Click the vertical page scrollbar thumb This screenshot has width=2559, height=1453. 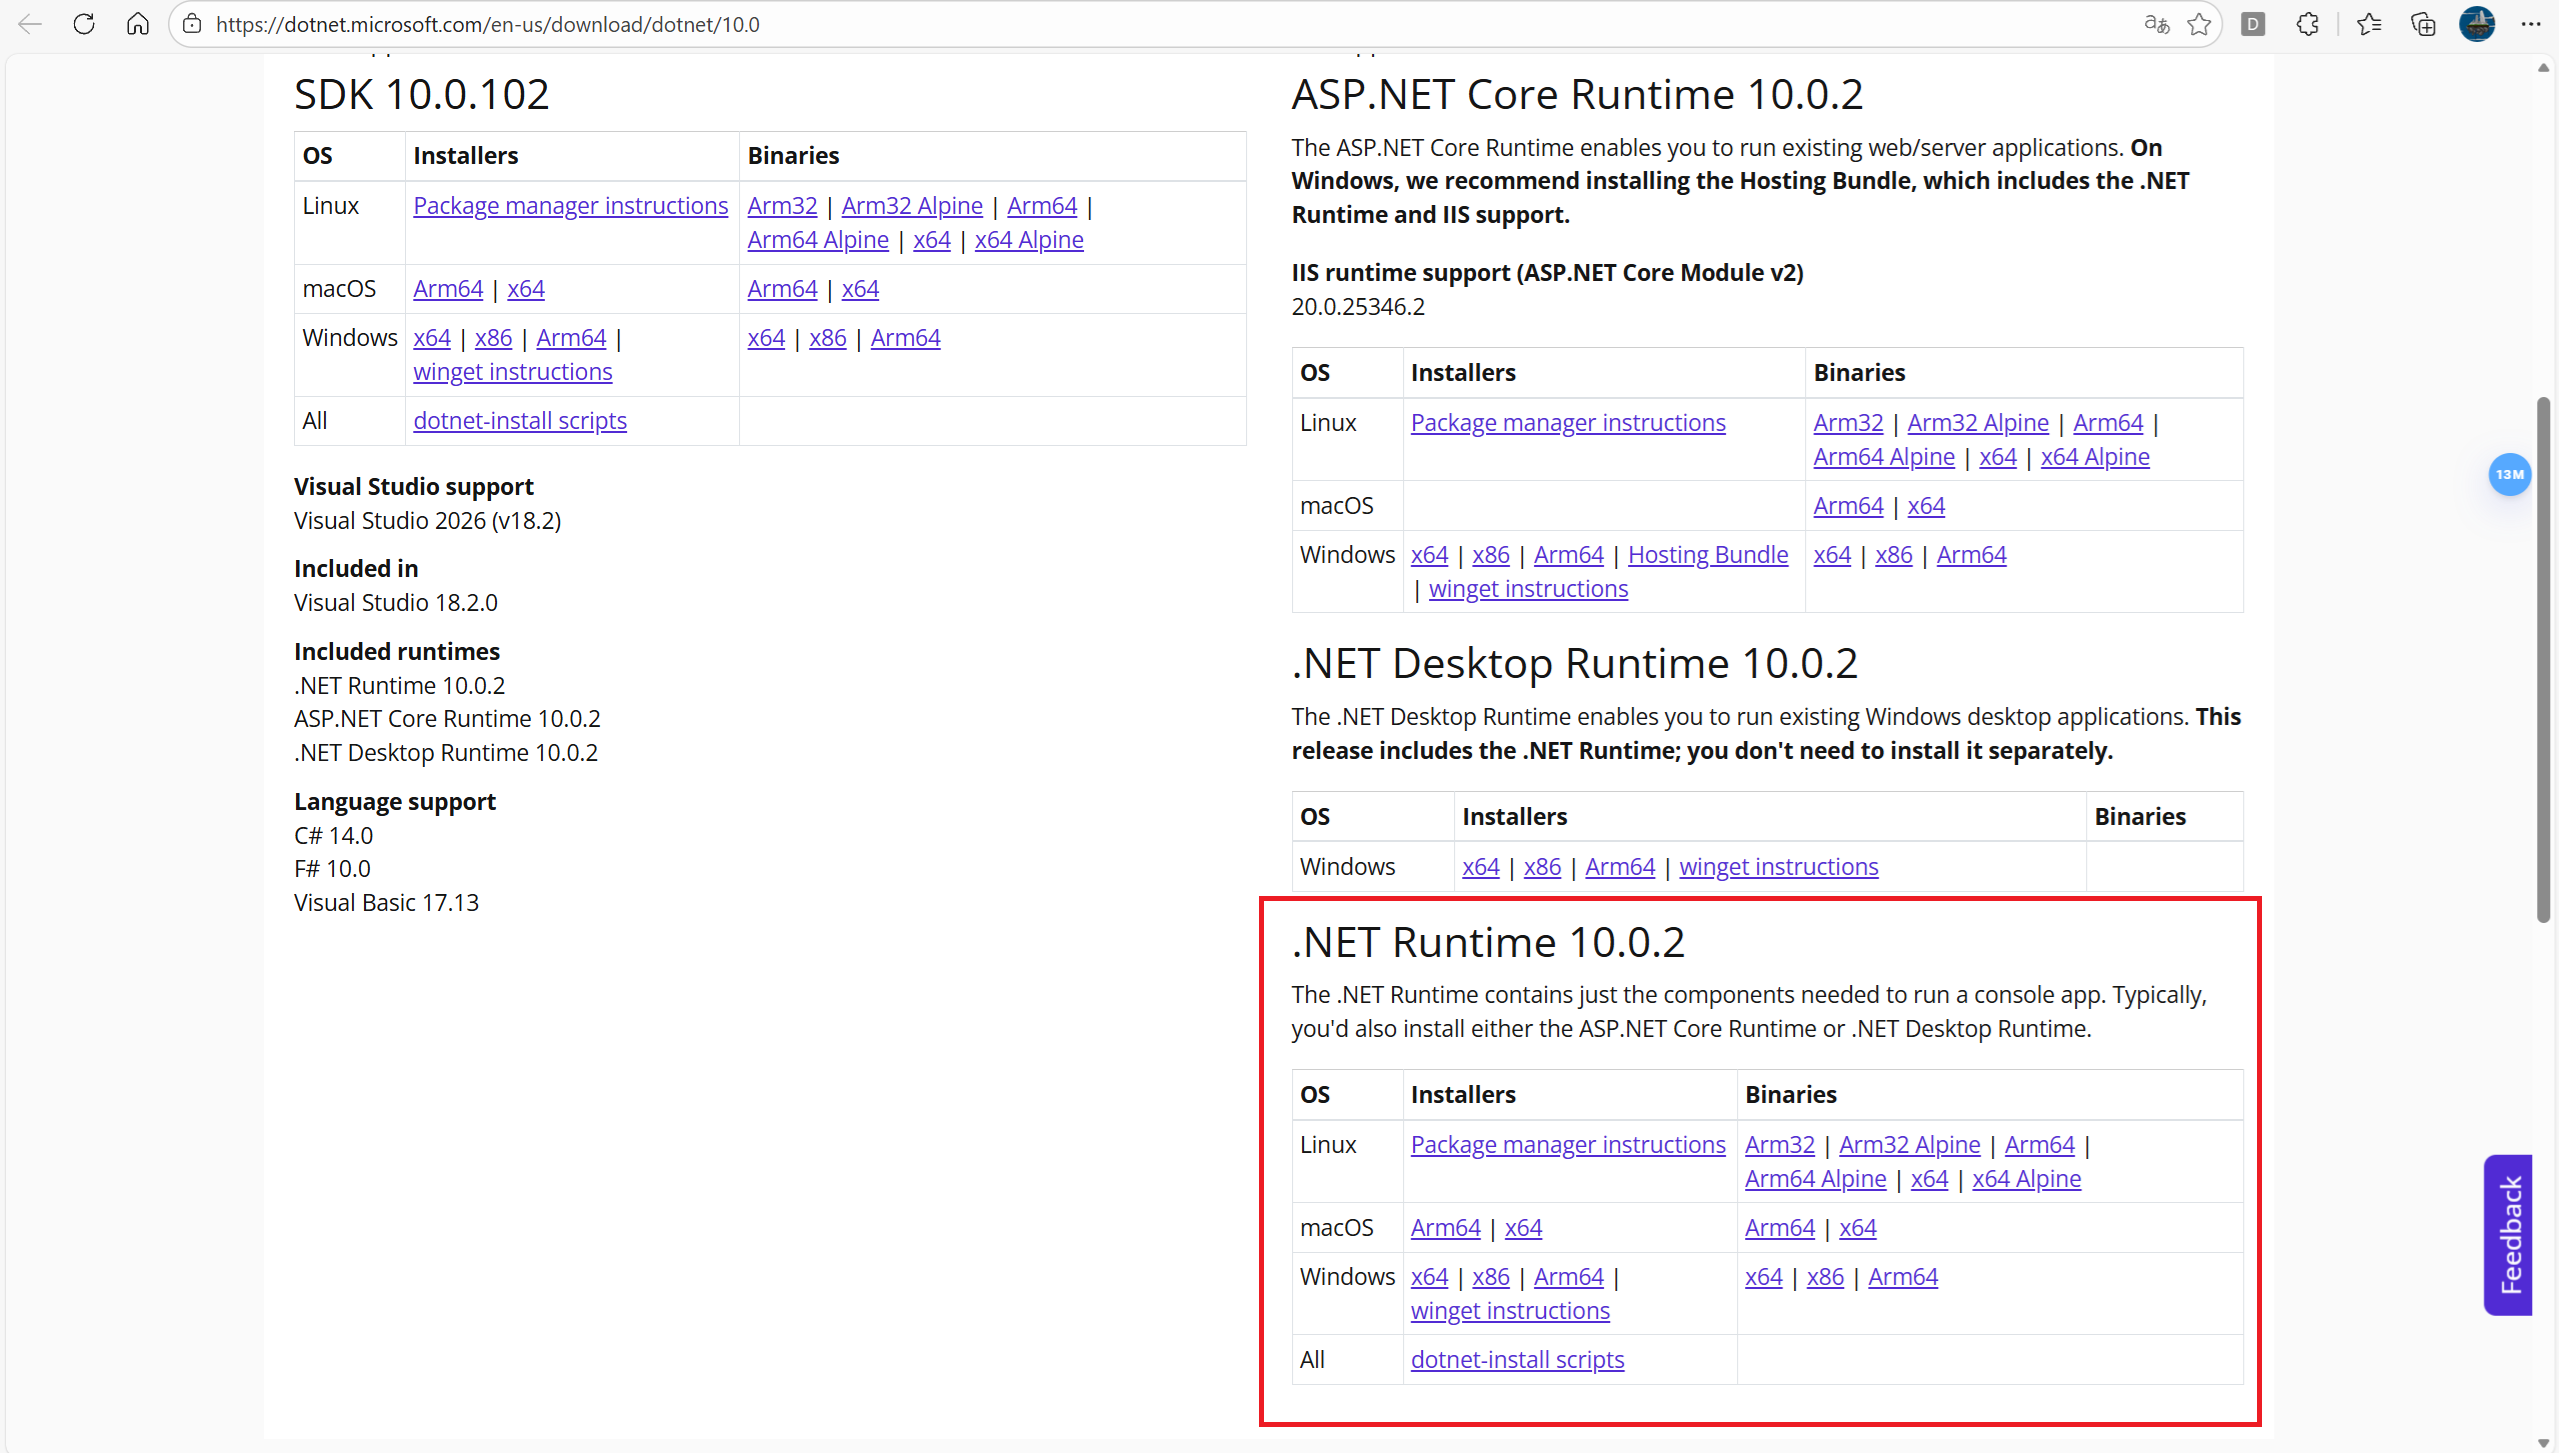pos(2543,660)
